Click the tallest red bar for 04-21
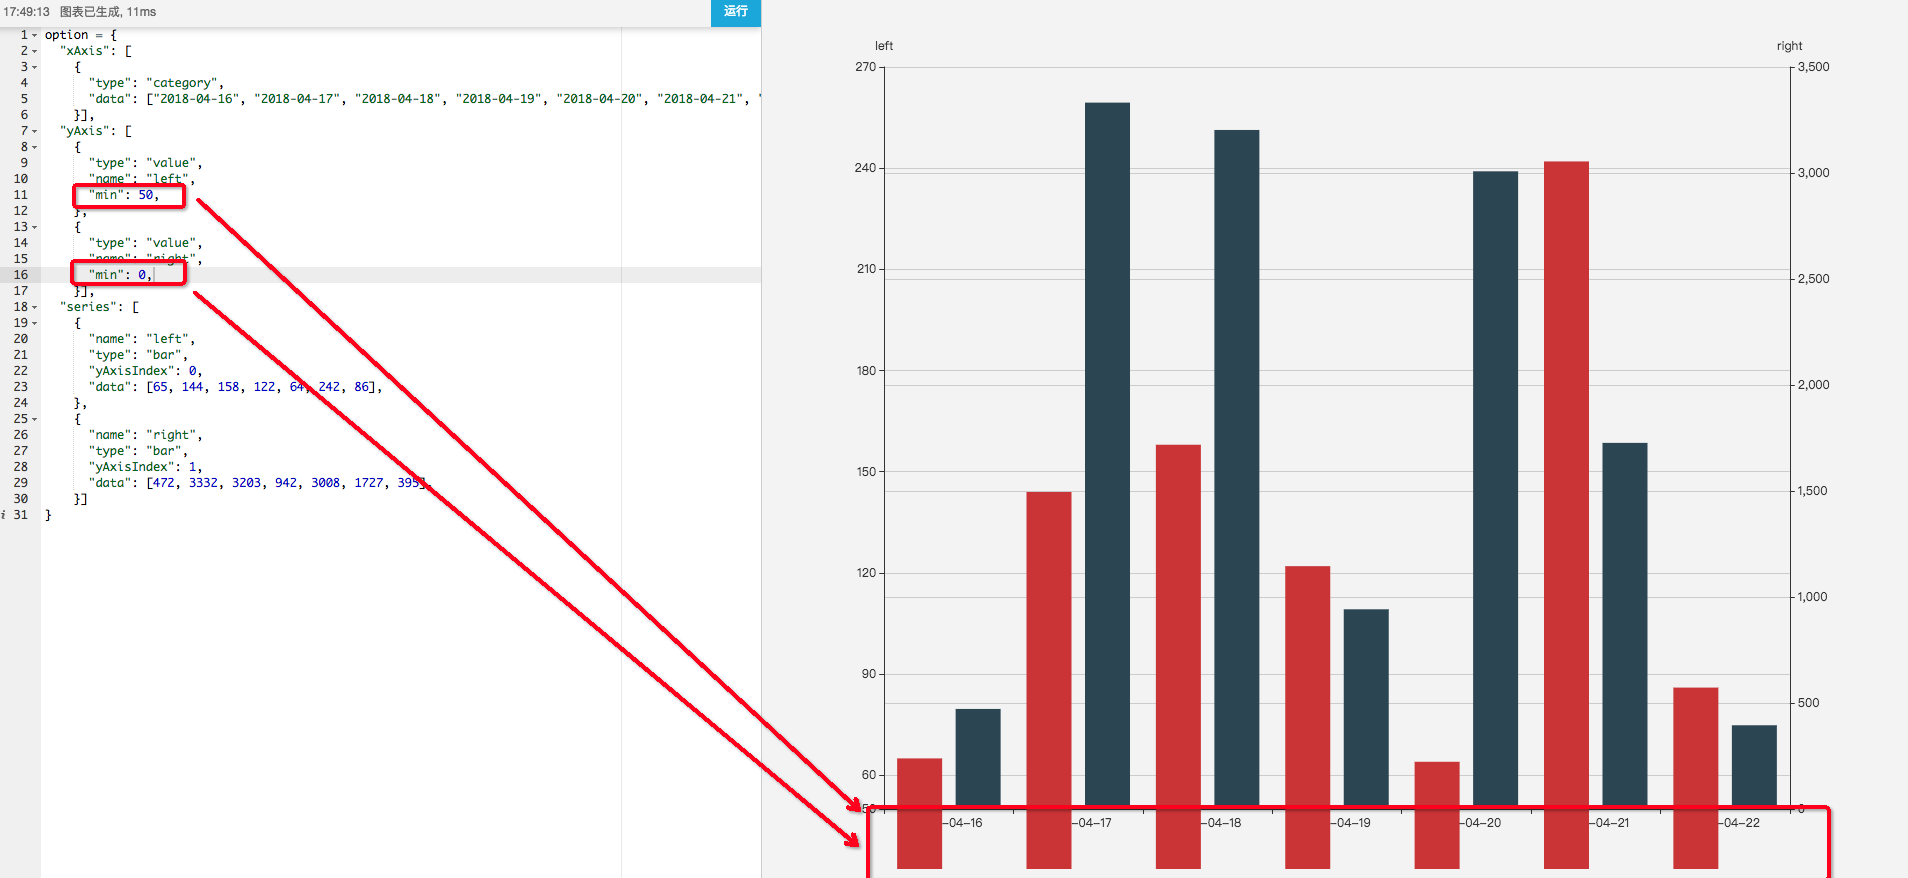 coord(1566,515)
